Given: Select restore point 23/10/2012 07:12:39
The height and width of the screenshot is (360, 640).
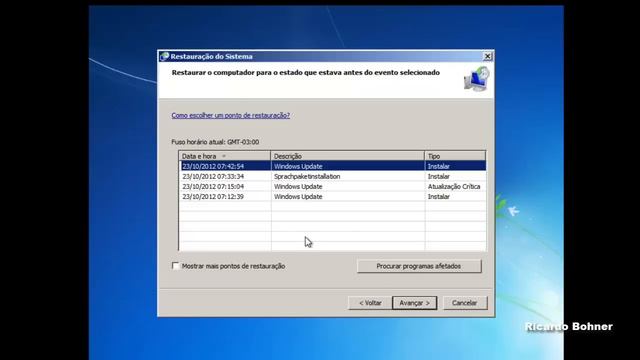Looking at the screenshot, I should 333,196.
